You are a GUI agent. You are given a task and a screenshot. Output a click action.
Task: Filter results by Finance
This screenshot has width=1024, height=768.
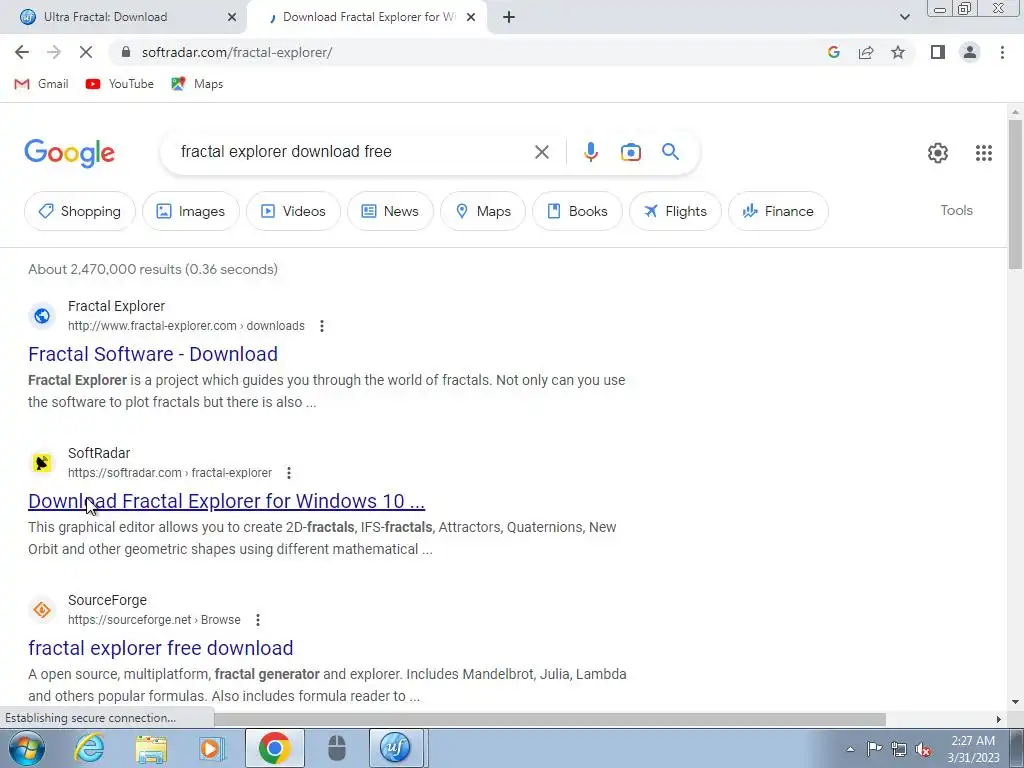click(x=778, y=211)
